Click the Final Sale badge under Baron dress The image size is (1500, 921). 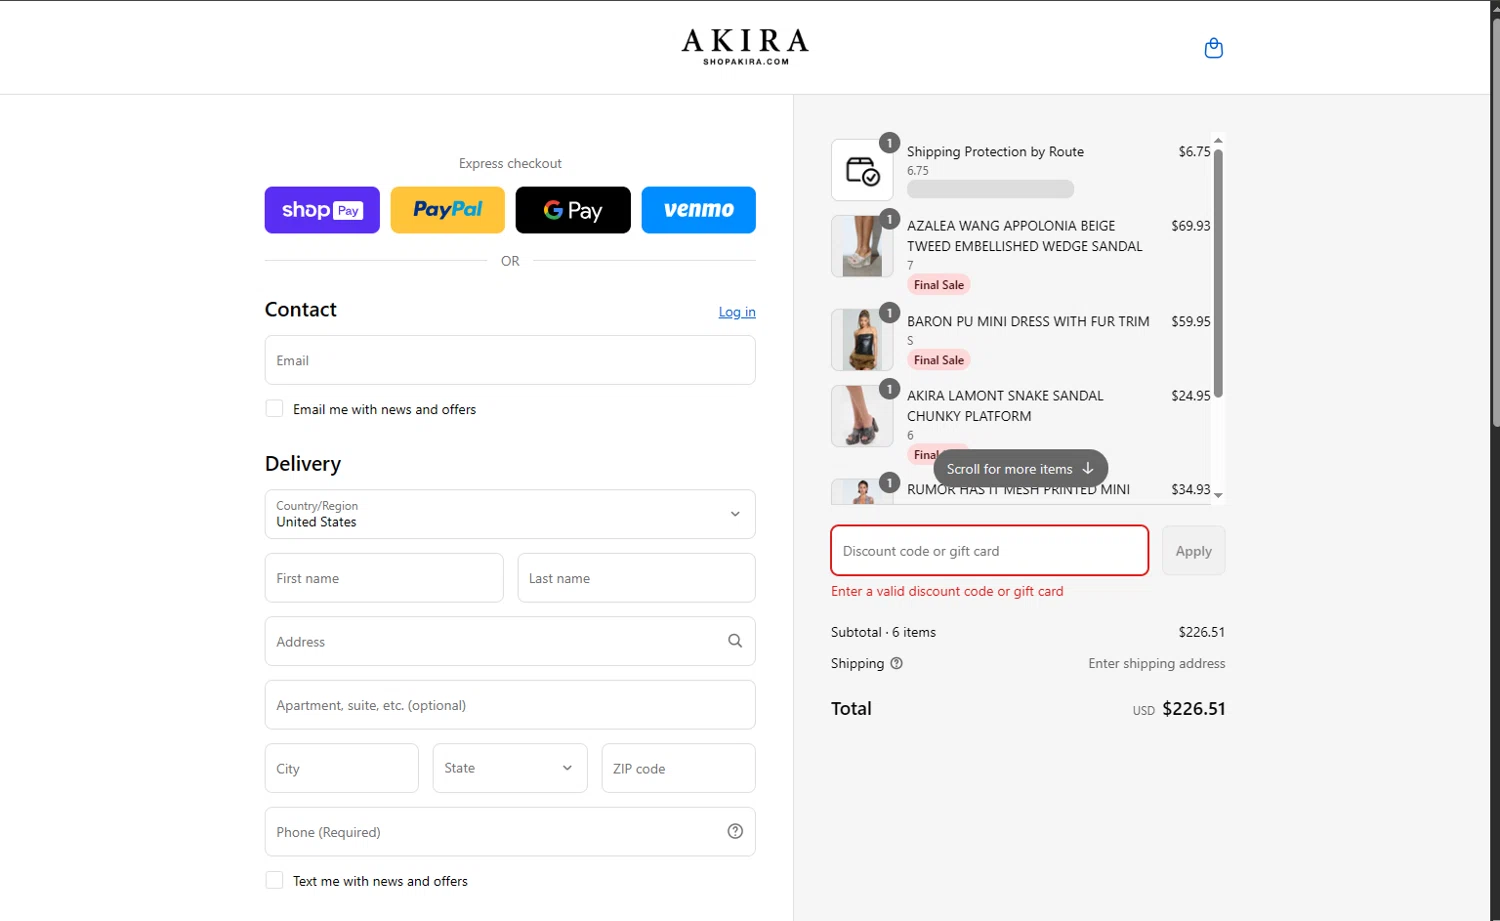[939, 360]
